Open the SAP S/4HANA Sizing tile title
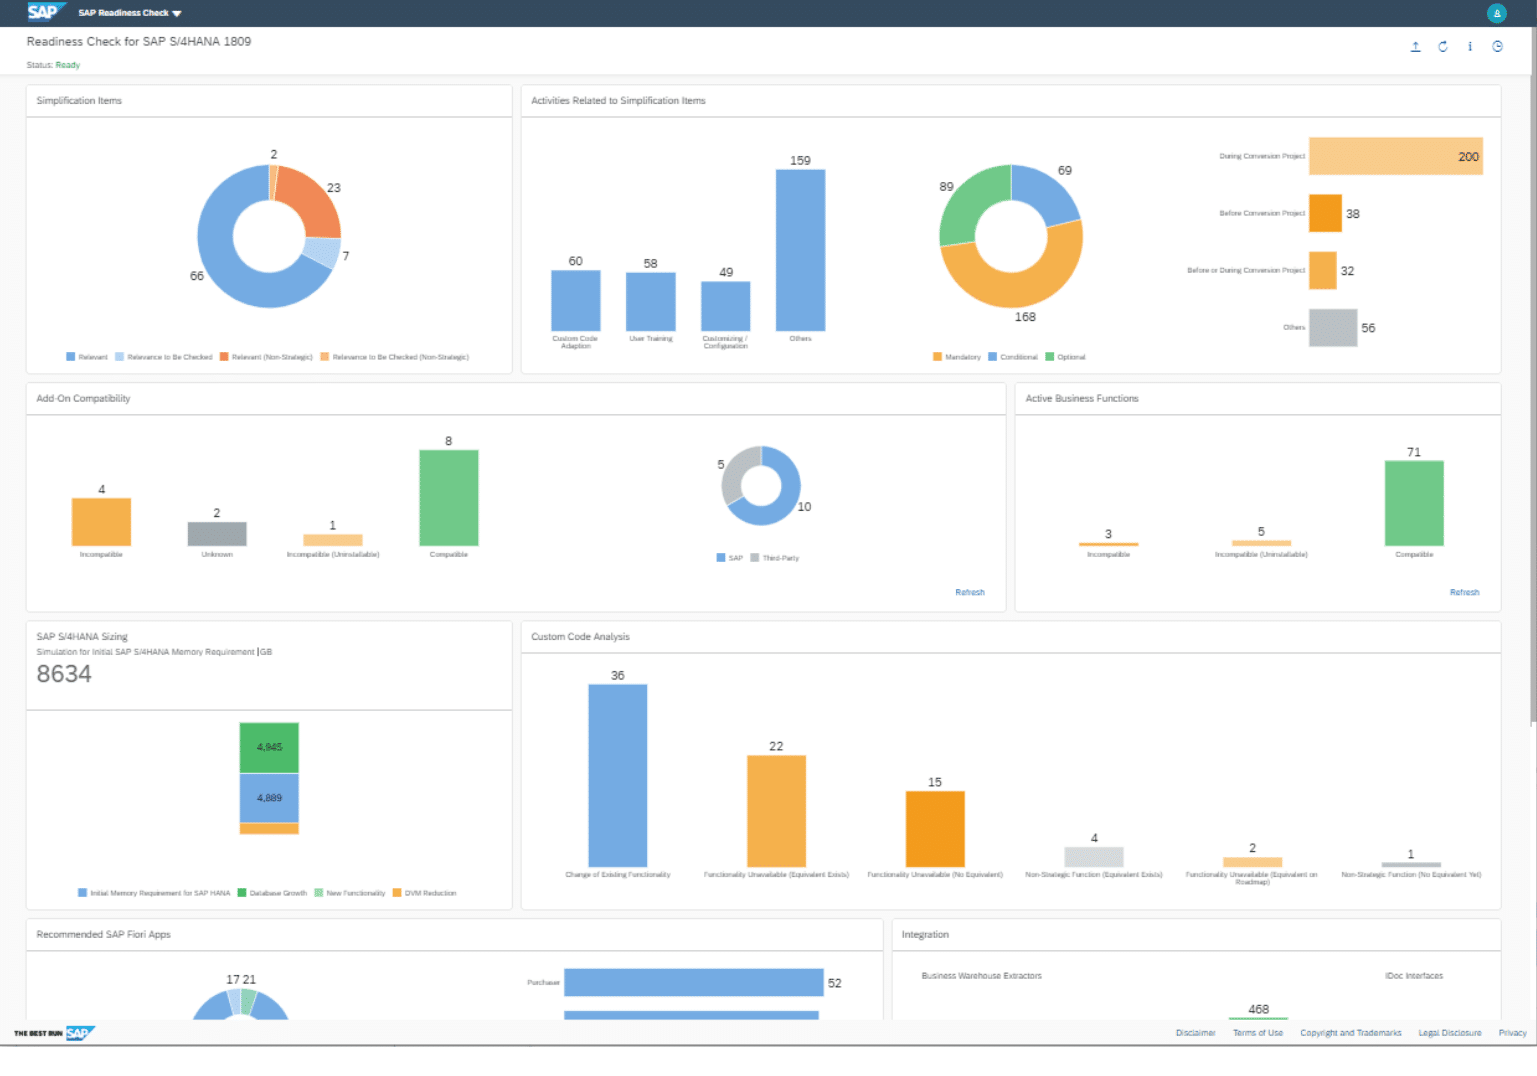 point(82,637)
